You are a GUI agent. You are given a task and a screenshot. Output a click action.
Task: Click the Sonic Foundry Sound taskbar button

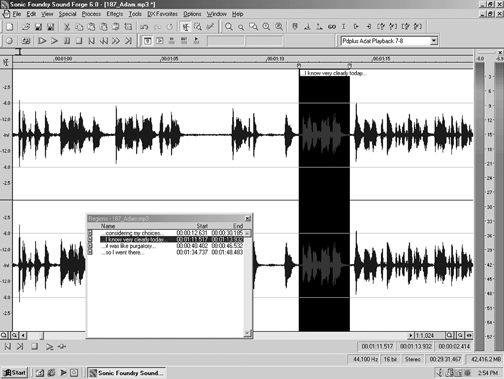point(127,373)
